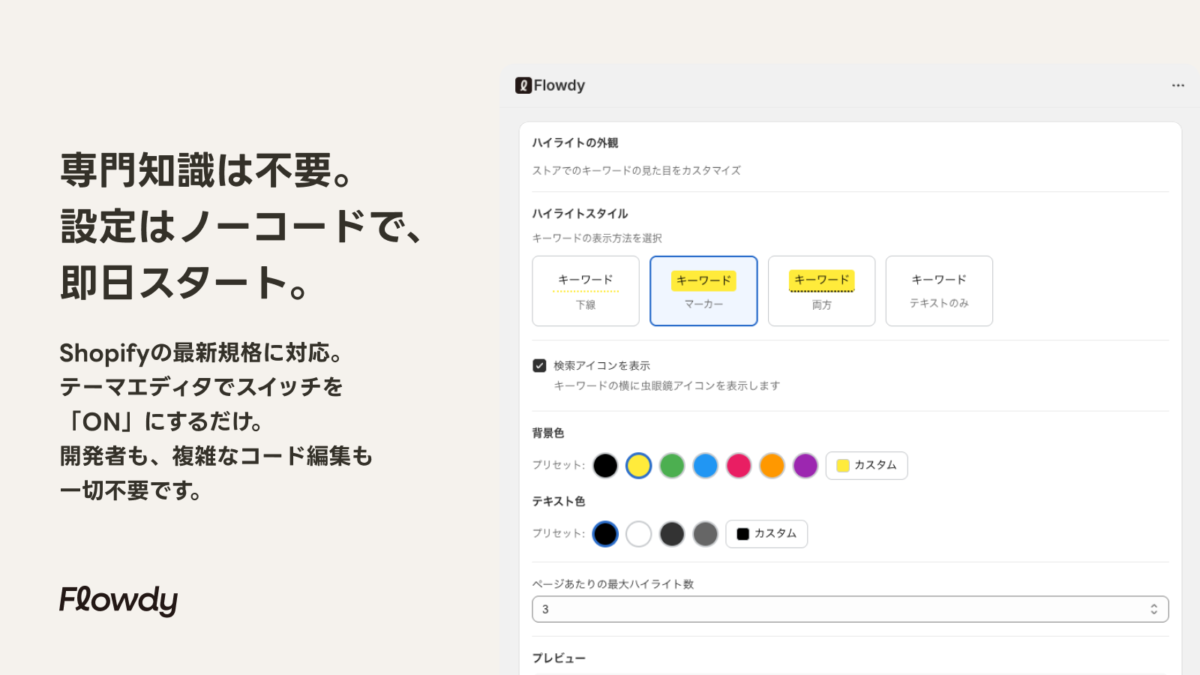This screenshot has height=675, width=1200.
Task: Select the light gray text color preset
Action: [x=706, y=534]
